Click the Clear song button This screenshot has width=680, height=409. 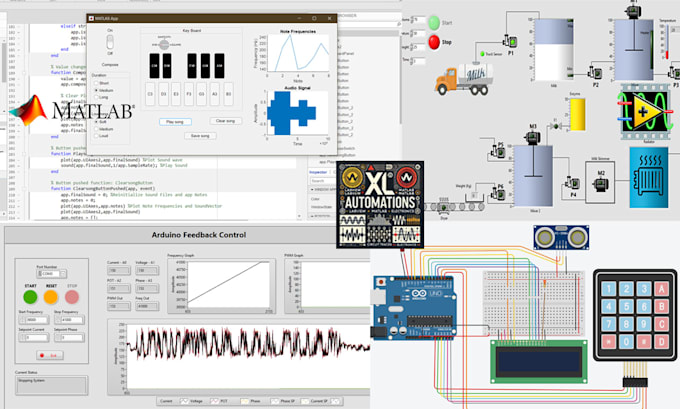pyautogui.click(x=226, y=121)
